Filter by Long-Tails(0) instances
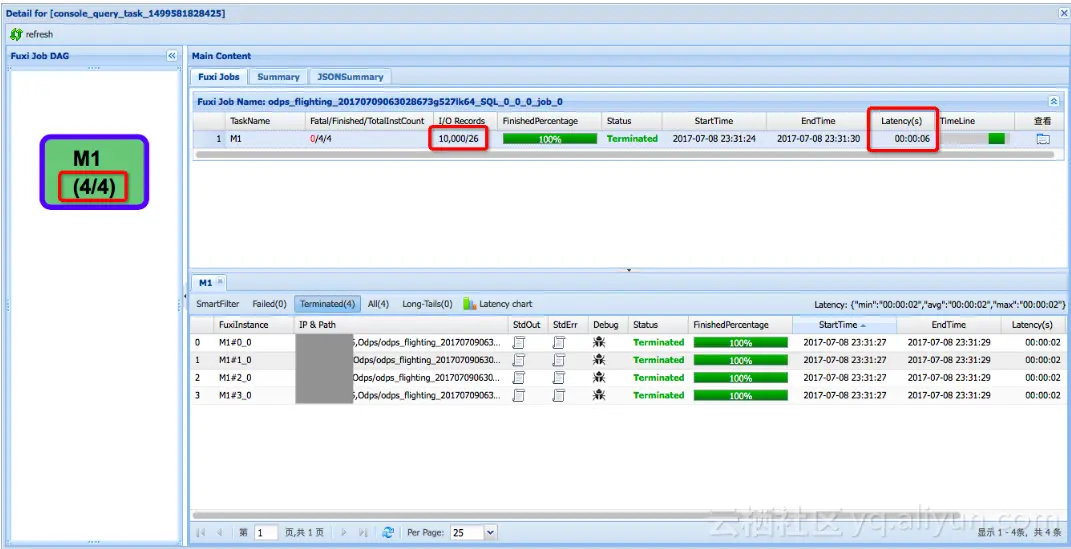This screenshot has width=1071, height=549. (x=427, y=304)
